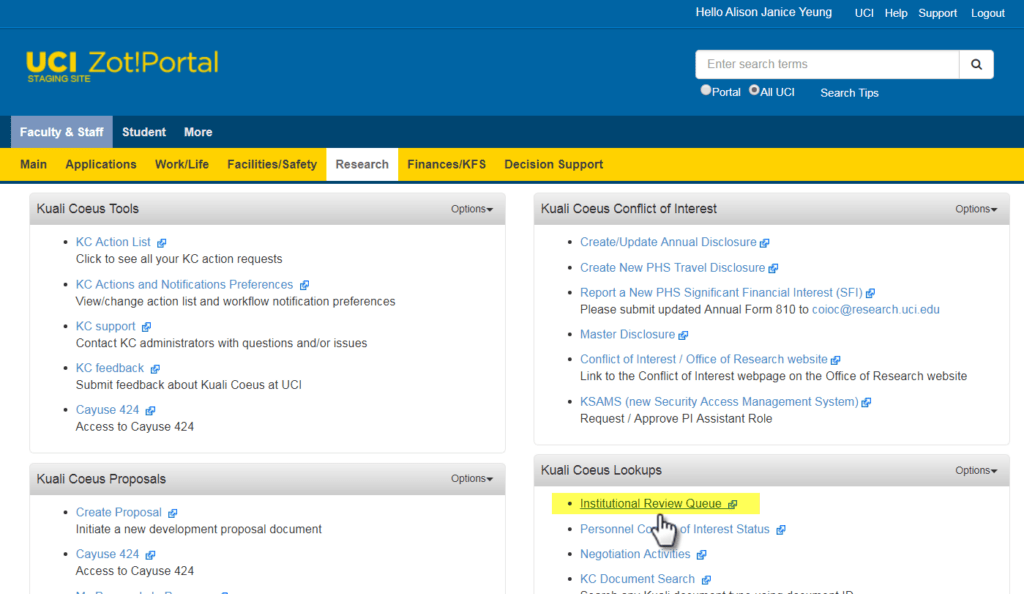Switch to the Student tab
This screenshot has height=594, width=1024.
point(144,132)
